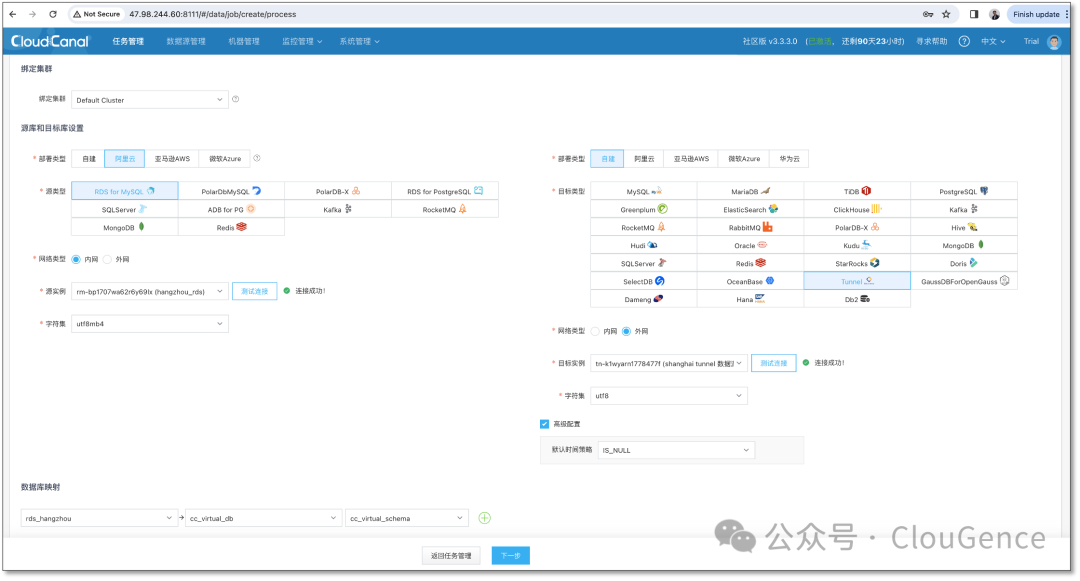Open the cc_virtual_db dropdown
Image resolution: width=1080 pixels, height=581 pixels.
coord(263,518)
